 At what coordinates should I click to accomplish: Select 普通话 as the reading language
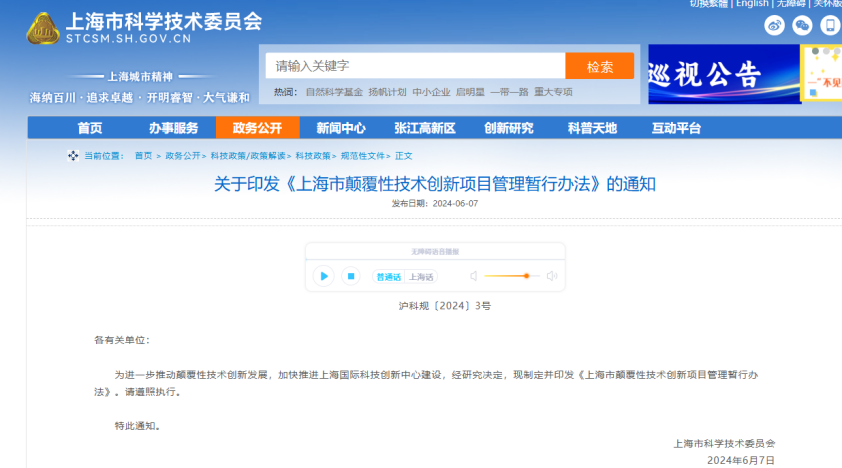pos(387,277)
